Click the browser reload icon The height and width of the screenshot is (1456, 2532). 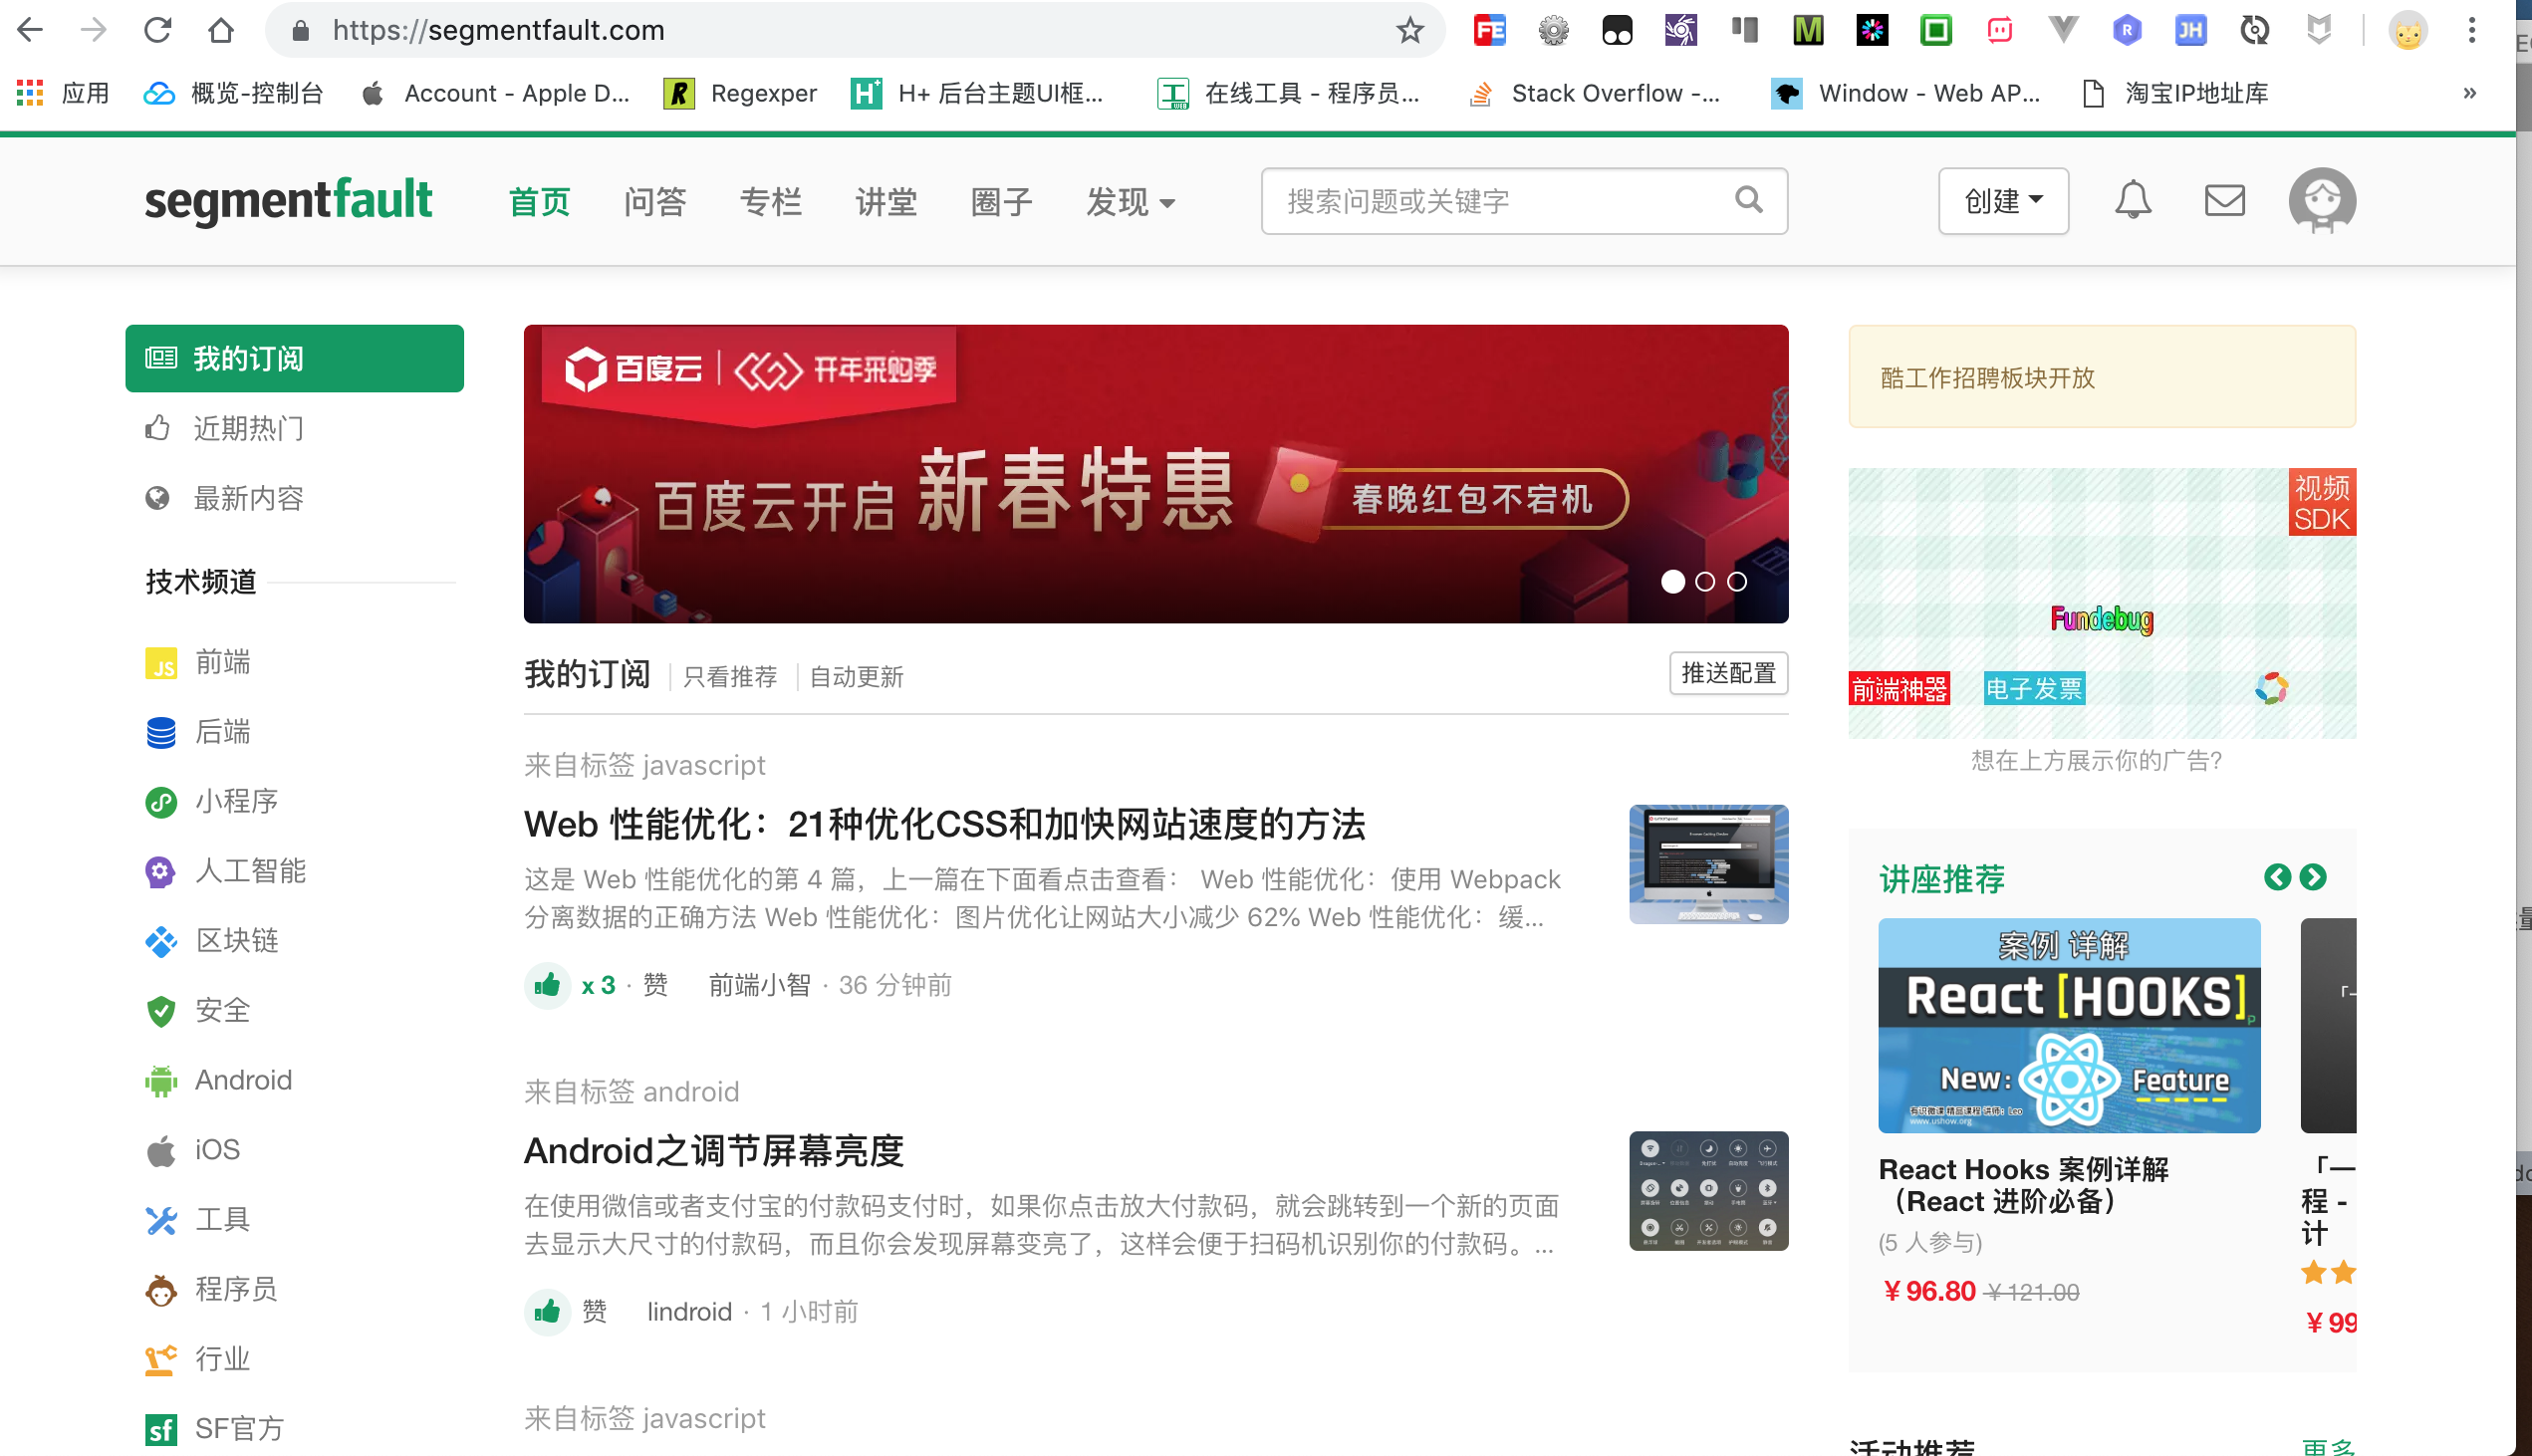point(158,31)
